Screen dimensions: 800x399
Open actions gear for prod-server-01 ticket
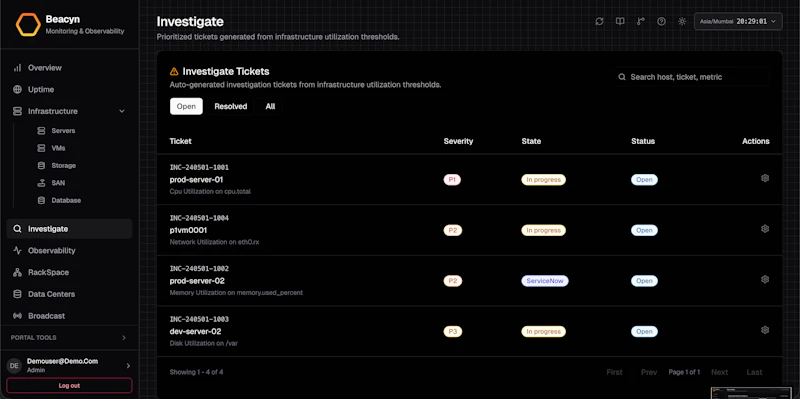pyautogui.click(x=765, y=178)
